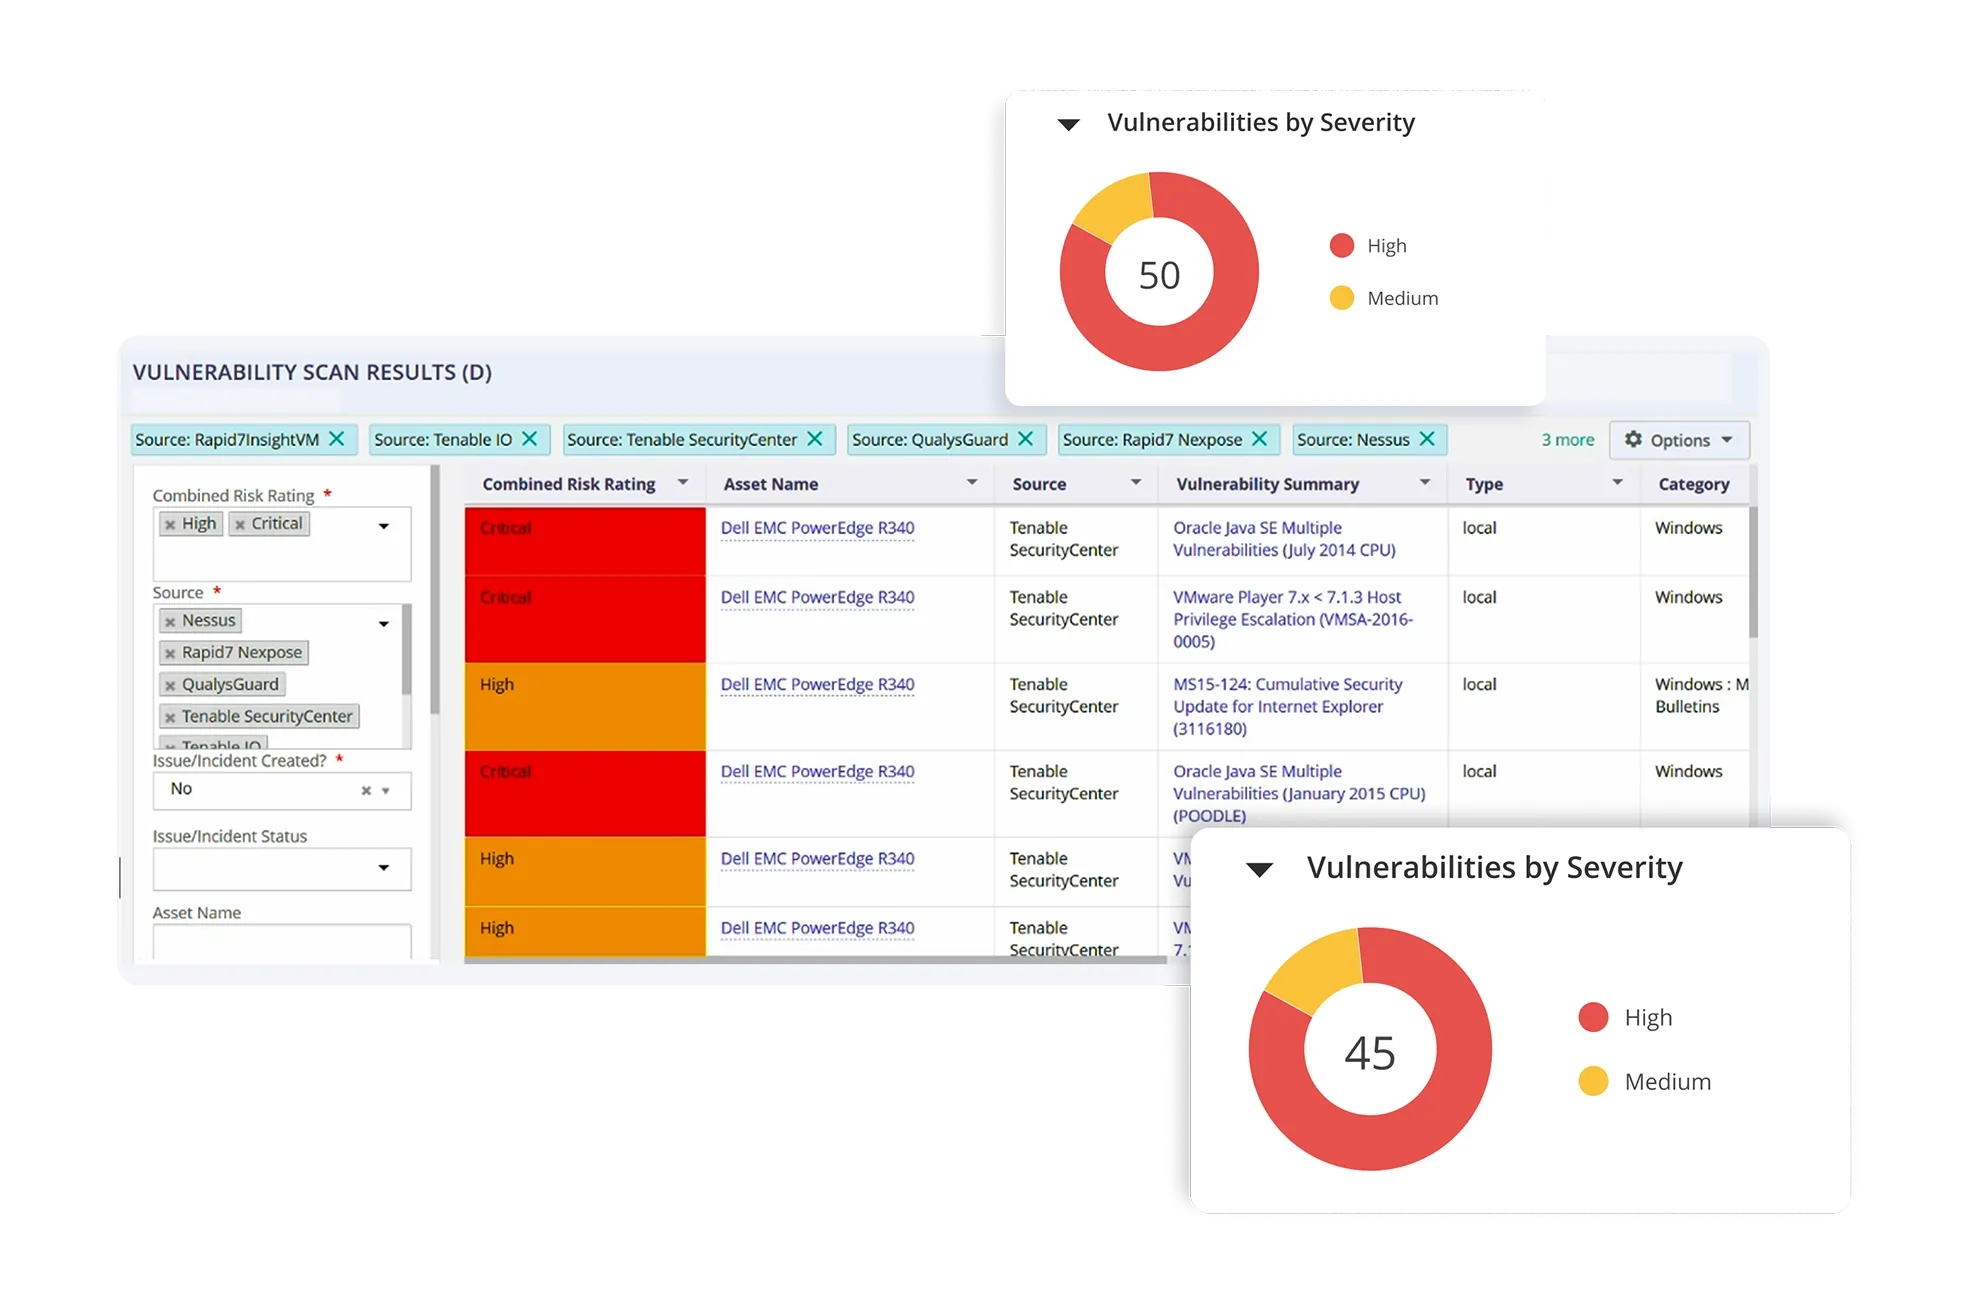Remove the Source: Rapid7 Nexpose filter chip
1975x1313 pixels.
[1260, 439]
